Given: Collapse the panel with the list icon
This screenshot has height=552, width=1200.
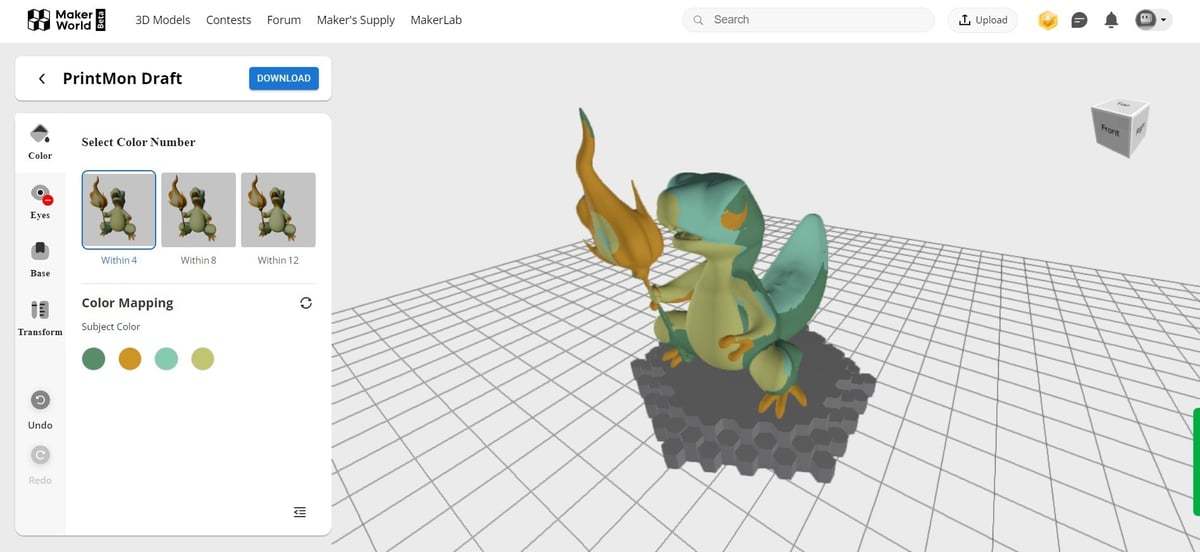Looking at the screenshot, I should point(300,512).
